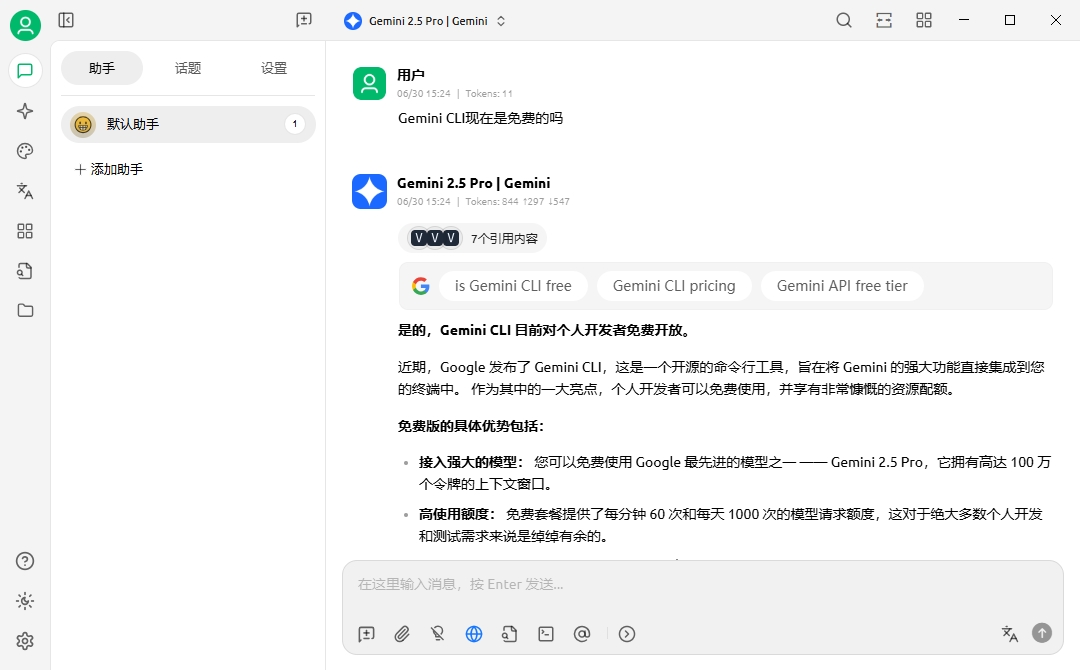The height and width of the screenshot is (670, 1080).
Task: Open MCP server tools in the input toolbar
Action: pyautogui.click(x=546, y=634)
